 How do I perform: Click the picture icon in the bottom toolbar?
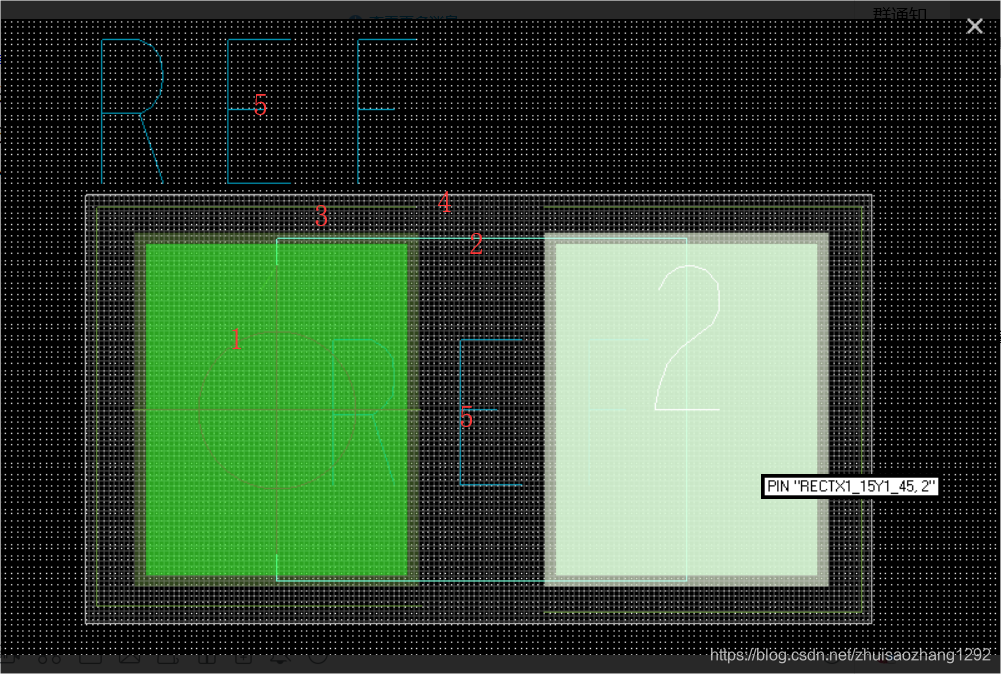tap(128, 659)
